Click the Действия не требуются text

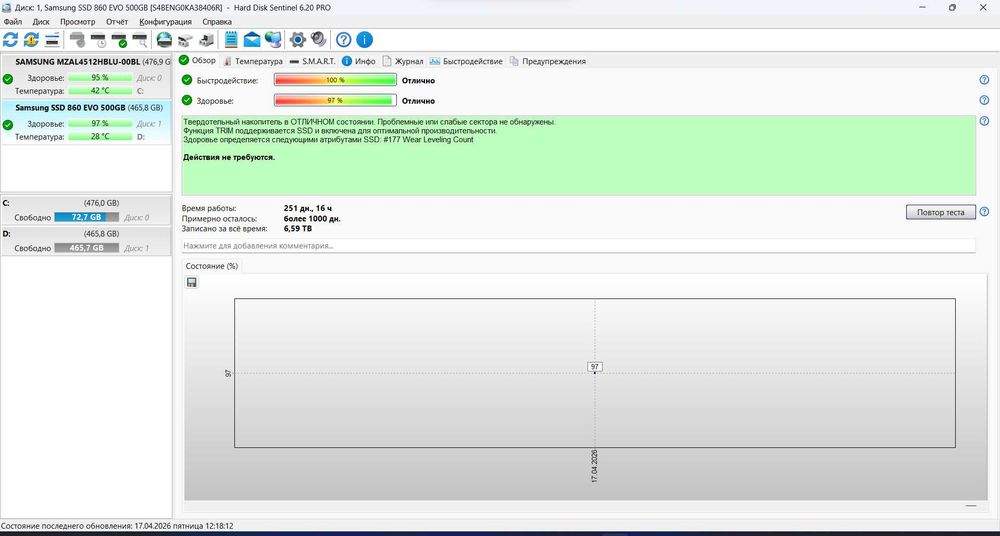[229, 157]
